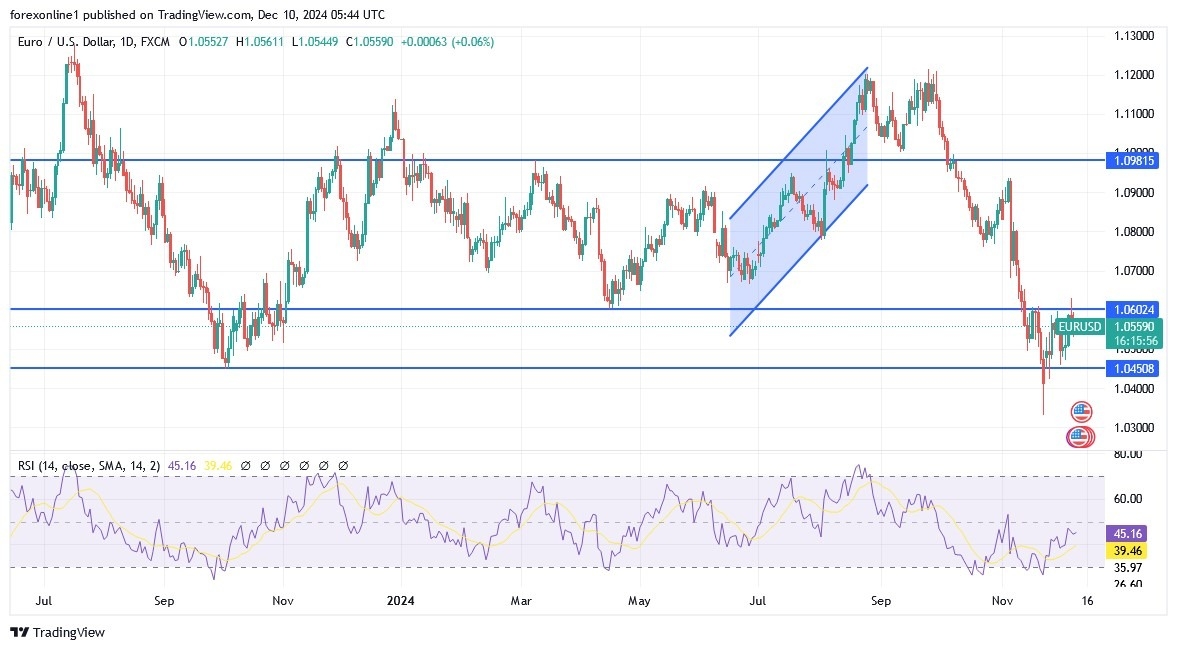Screen dimensions: 1177x650
Task: Expand the RSI (14, close, SMA, 14, 2) legend
Action: click(x=88, y=464)
